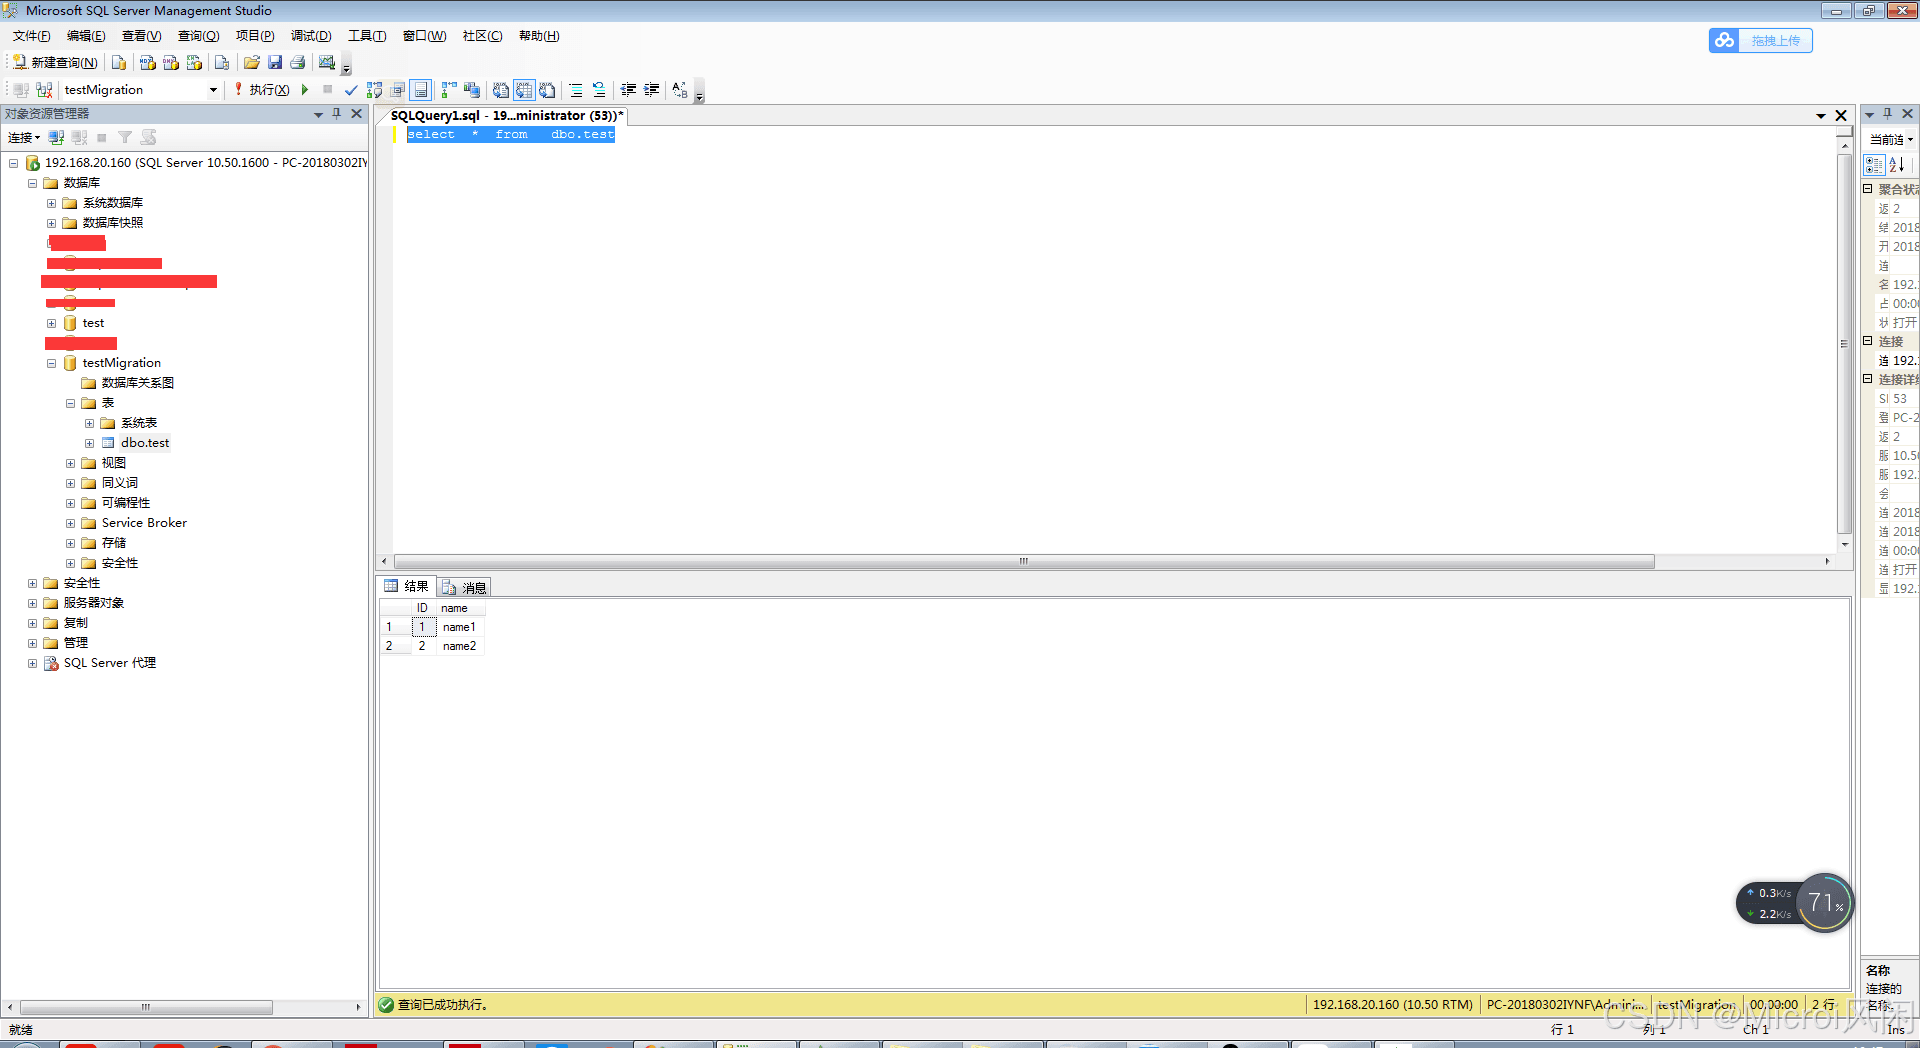Expand the dbo.test table node
1920x1048 pixels.
click(x=89, y=443)
